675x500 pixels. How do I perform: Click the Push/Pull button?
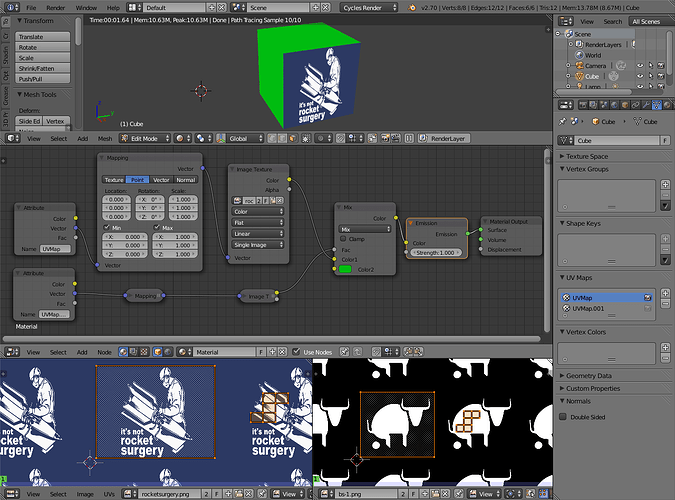[x=43, y=79]
